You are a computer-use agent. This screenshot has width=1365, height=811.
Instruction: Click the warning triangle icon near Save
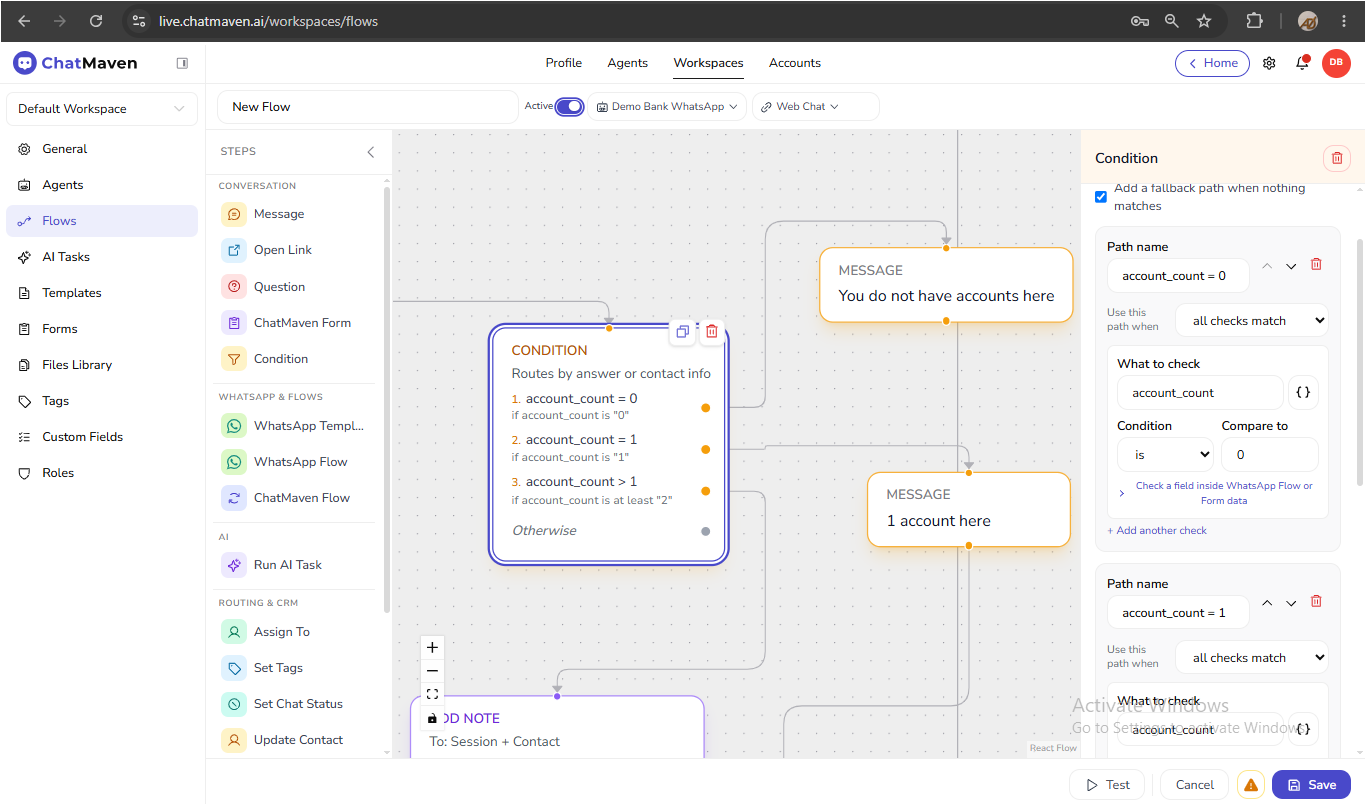tap(1251, 785)
